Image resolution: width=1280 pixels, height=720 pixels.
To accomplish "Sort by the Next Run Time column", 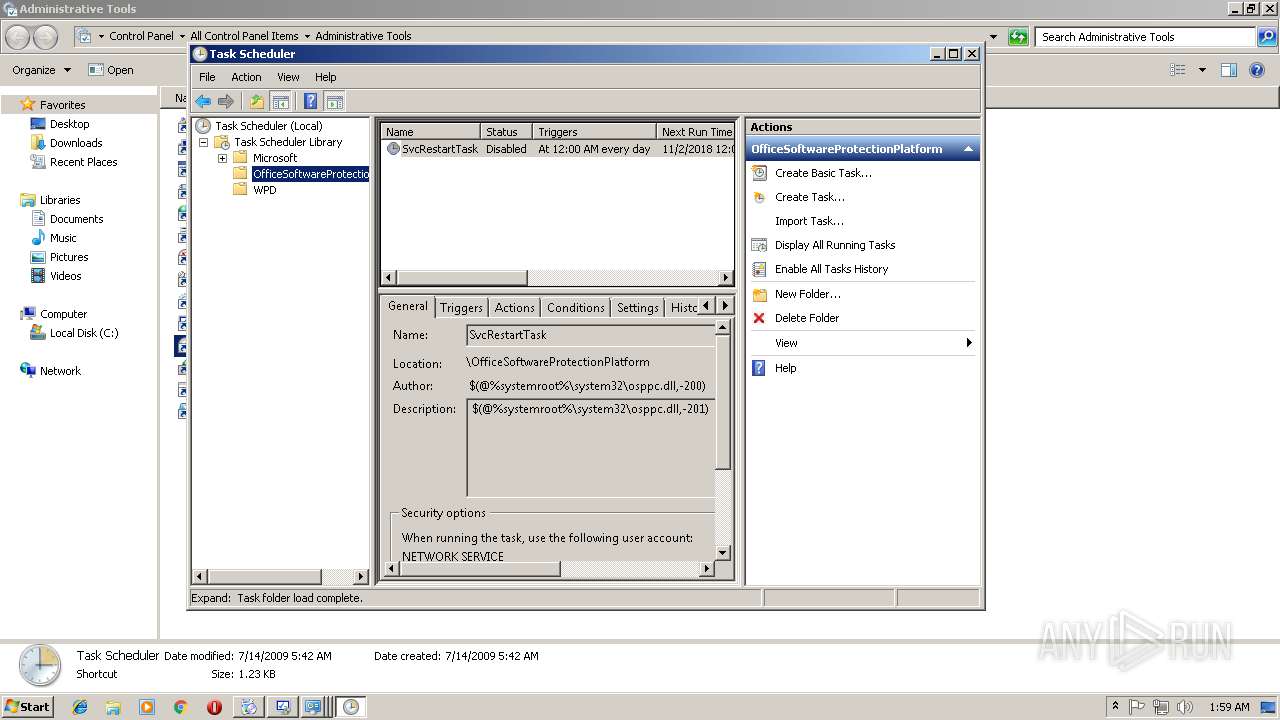I will coord(695,132).
